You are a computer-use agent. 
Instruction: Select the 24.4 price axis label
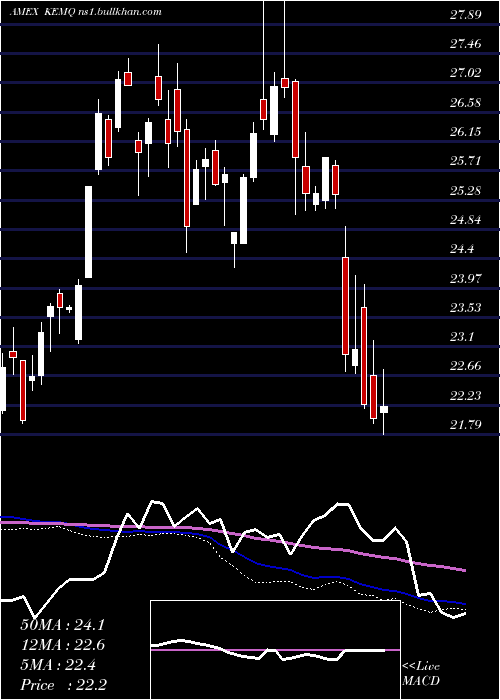coord(462,249)
